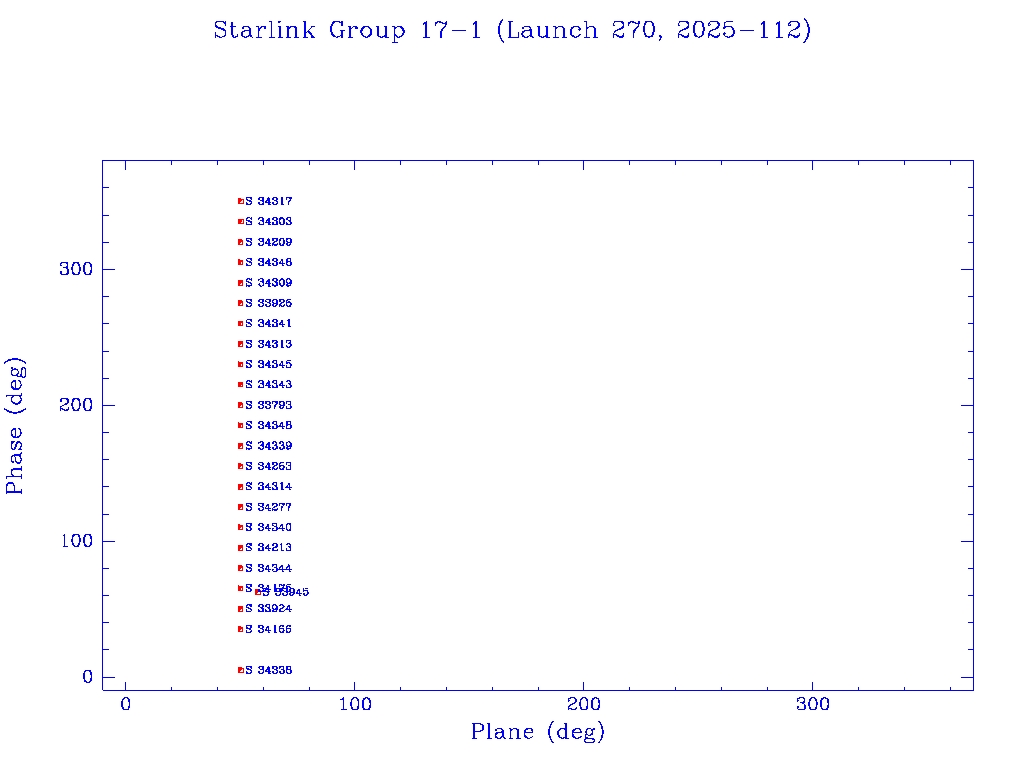Click the 300 tick label on y-axis

[x=81, y=269]
